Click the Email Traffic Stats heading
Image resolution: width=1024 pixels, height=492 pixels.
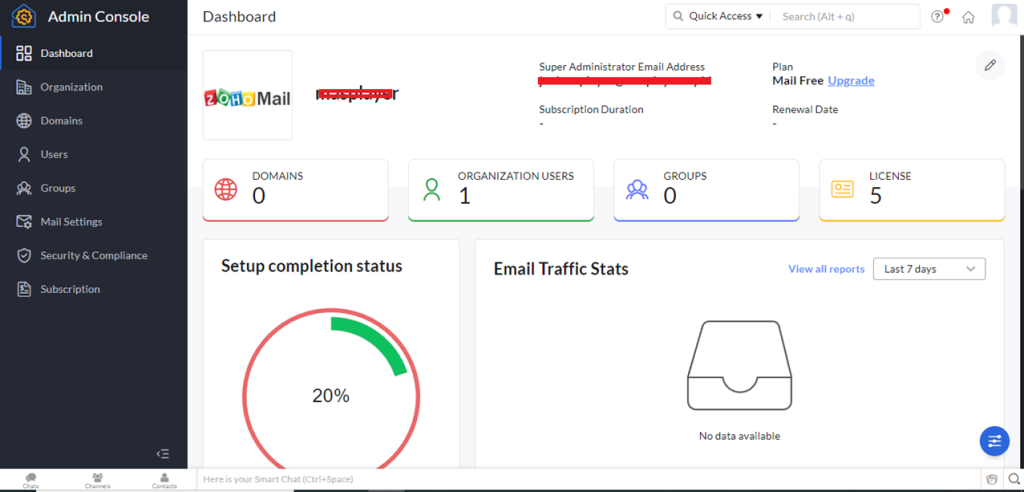[x=561, y=269]
